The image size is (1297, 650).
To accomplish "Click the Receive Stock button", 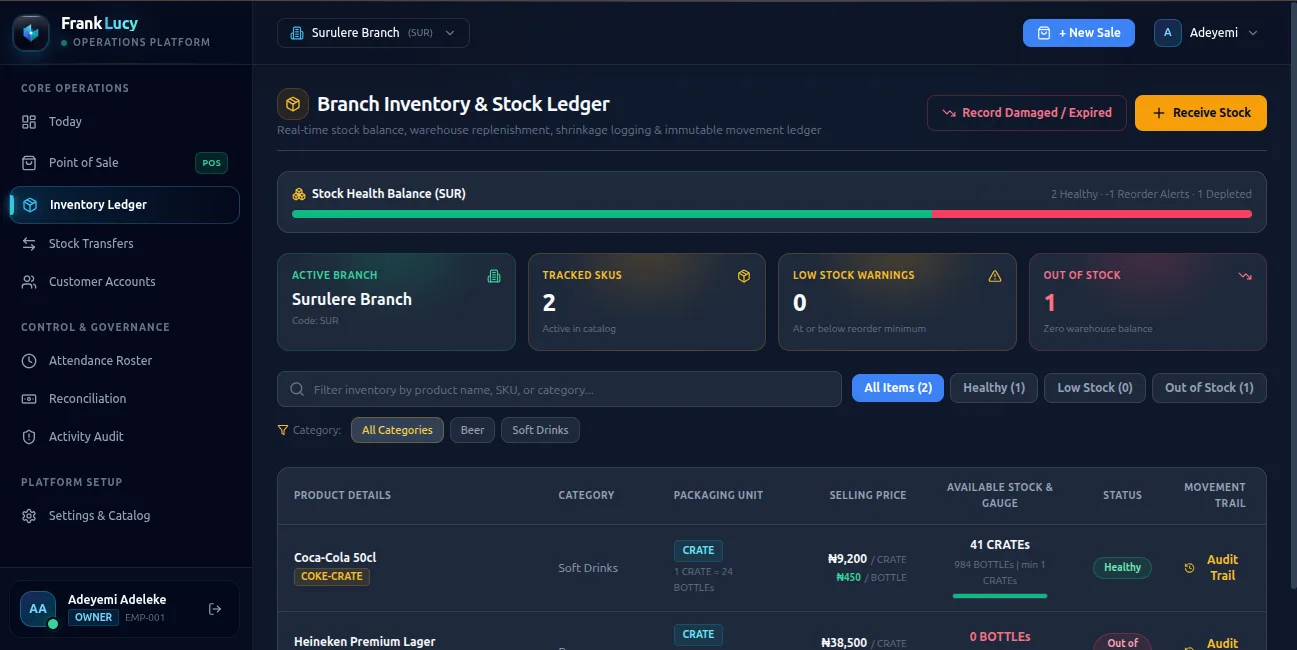I will (x=1201, y=113).
